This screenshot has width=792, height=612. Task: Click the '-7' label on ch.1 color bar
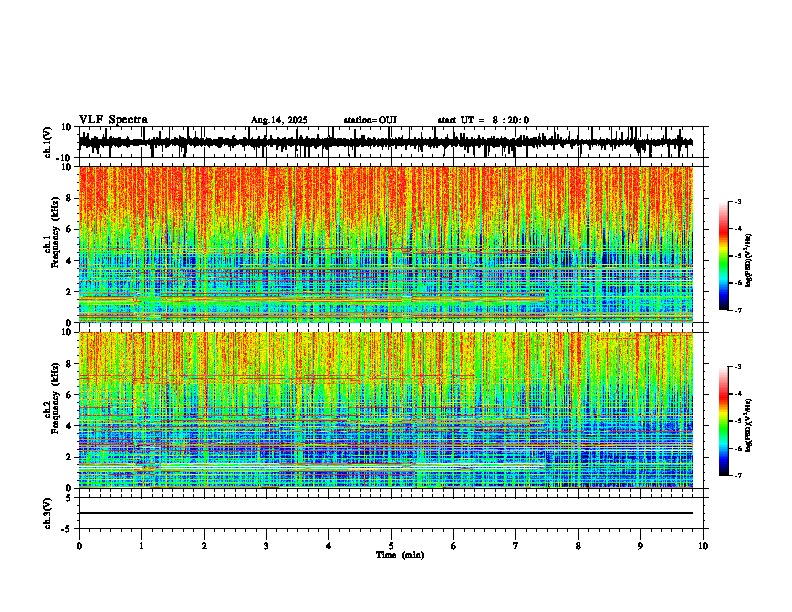[737, 310]
